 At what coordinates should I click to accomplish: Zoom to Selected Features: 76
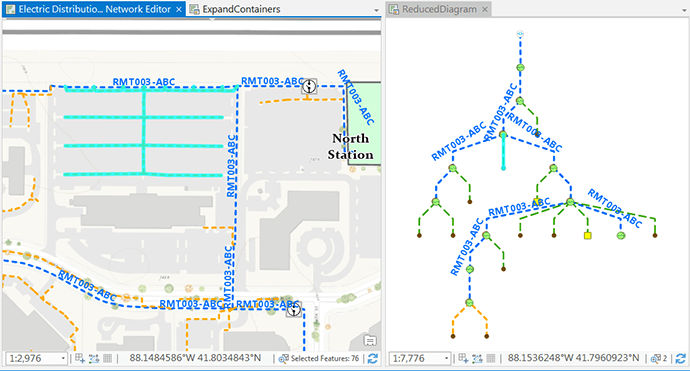coord(319,359)
